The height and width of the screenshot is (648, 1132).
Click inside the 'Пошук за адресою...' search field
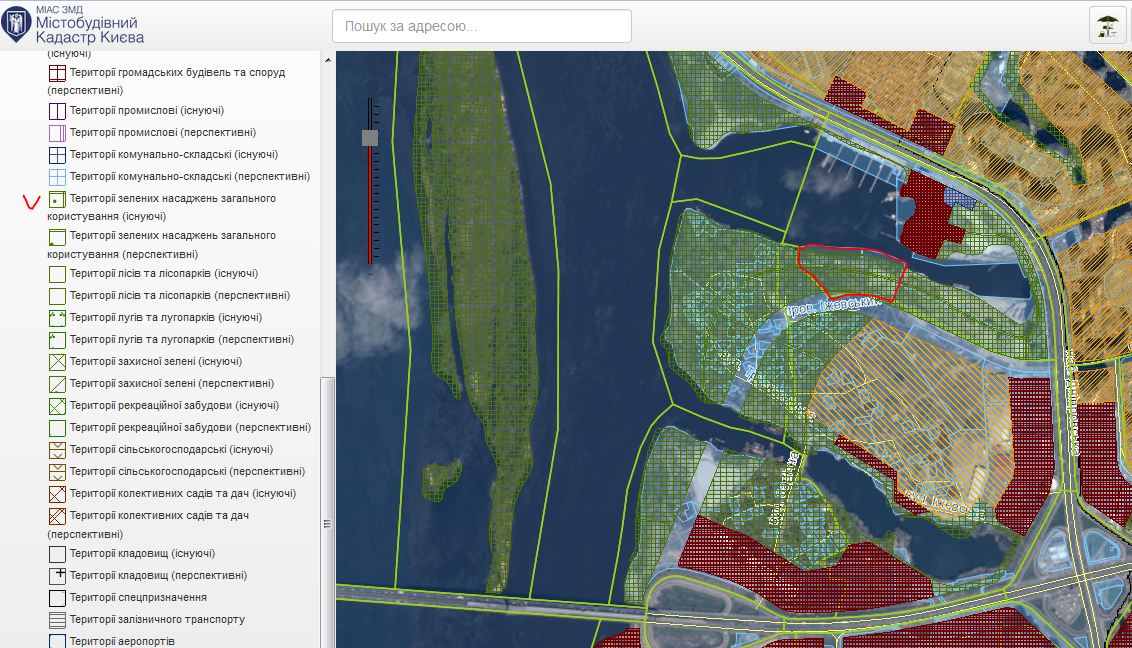pyautogui.click(x=481, y=26)
